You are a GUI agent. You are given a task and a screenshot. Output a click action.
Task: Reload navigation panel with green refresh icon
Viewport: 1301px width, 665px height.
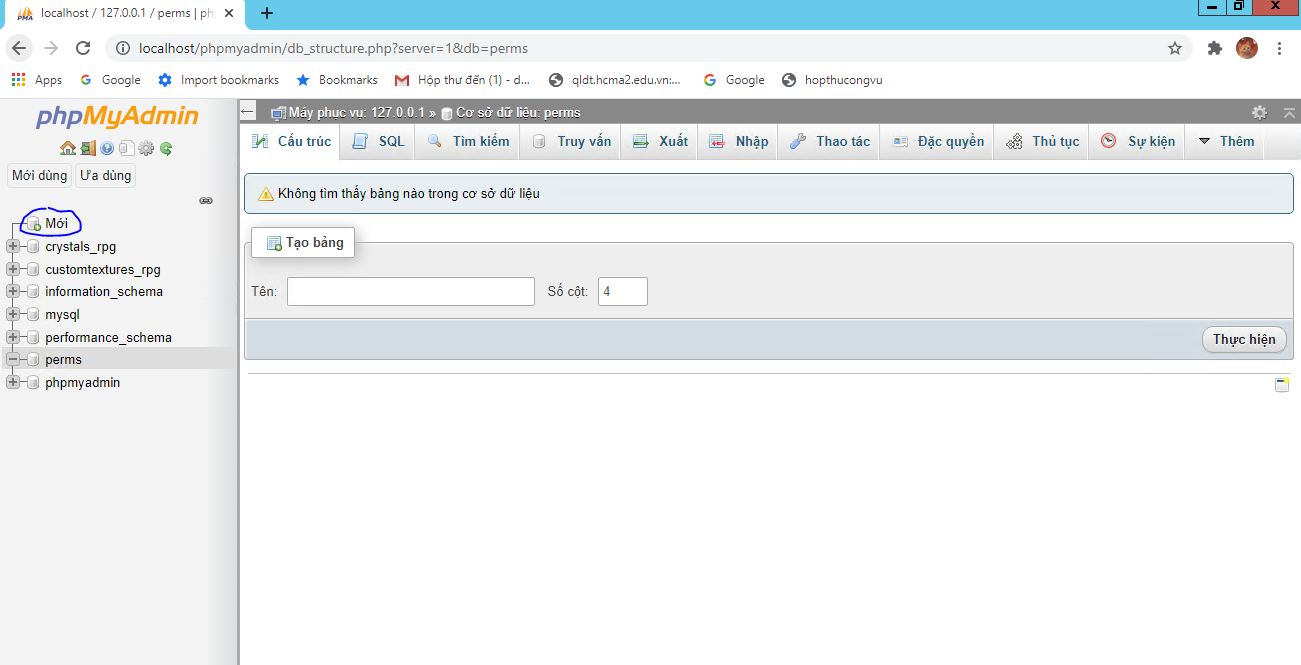166,148
